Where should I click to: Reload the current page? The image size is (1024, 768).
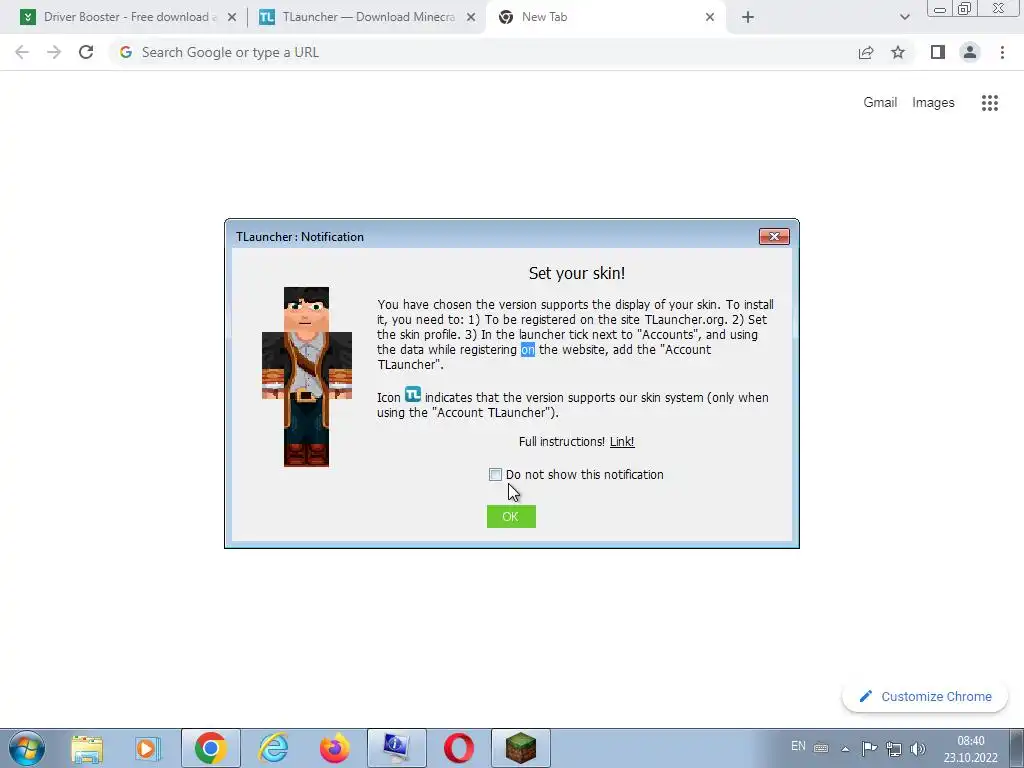pyautogui.click(x=86, y=52)
